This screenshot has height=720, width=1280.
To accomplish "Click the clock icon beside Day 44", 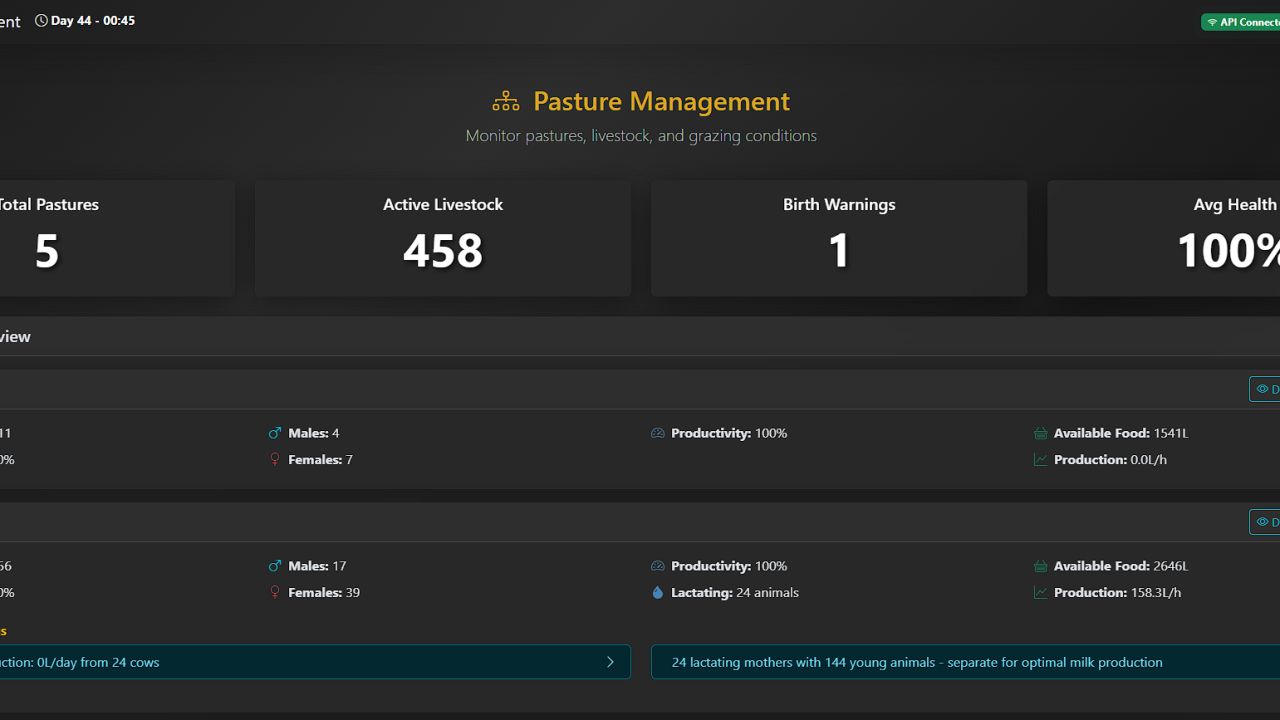I will point(41,20).
